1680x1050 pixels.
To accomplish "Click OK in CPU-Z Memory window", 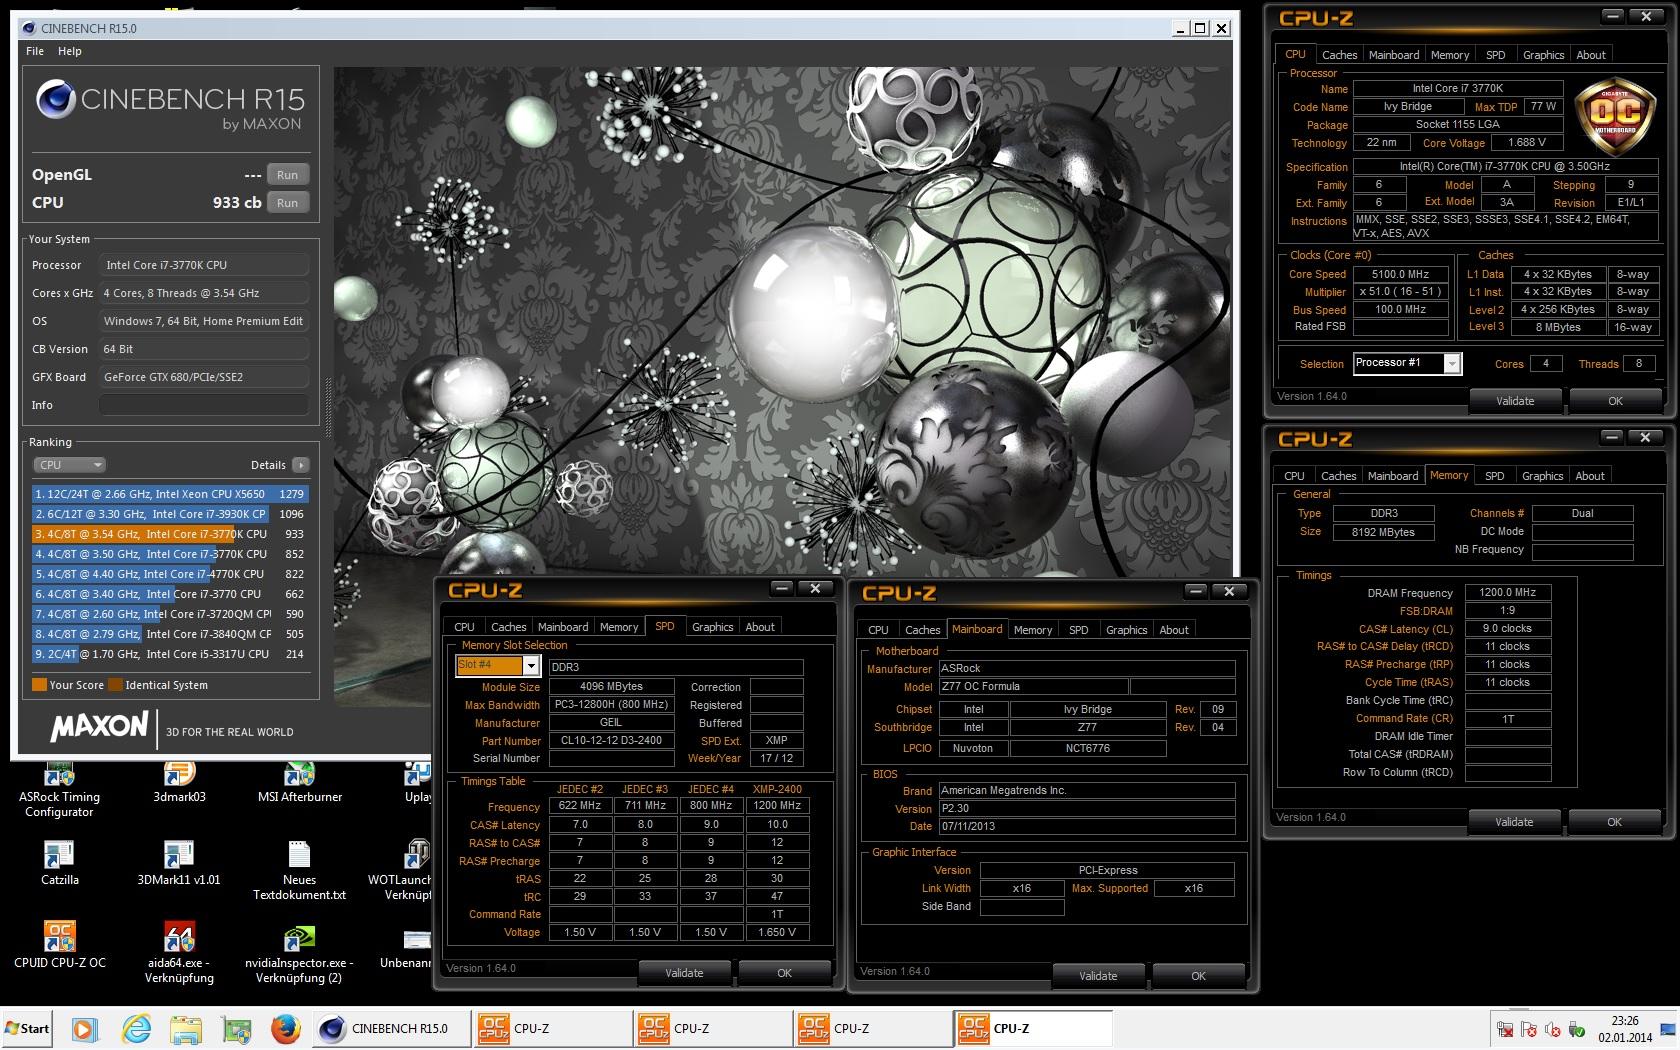I will coord(1614,822).
